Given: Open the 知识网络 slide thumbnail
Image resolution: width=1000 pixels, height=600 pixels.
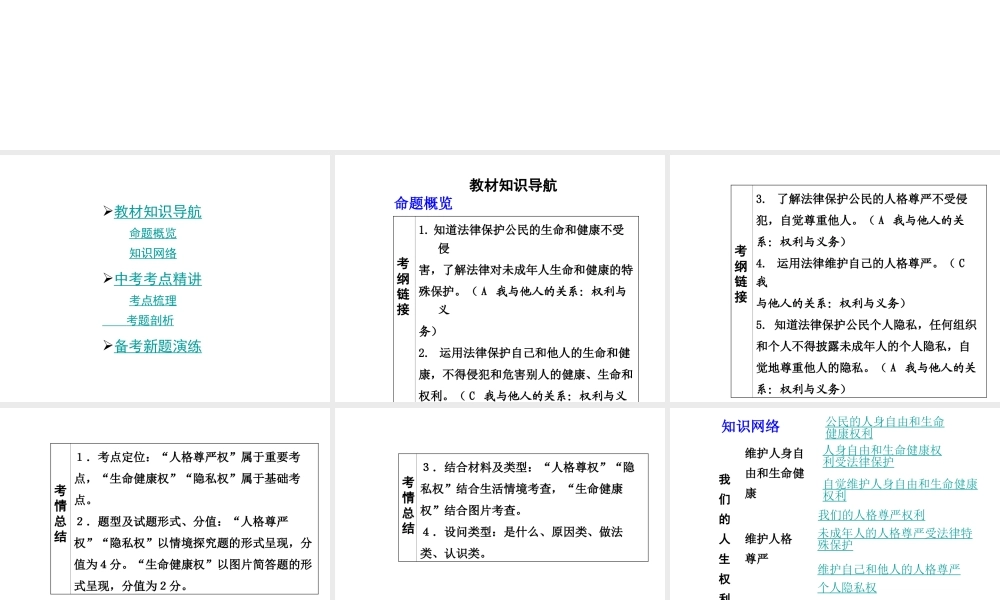Looking at the screenshot, I should tap(835, 504).
